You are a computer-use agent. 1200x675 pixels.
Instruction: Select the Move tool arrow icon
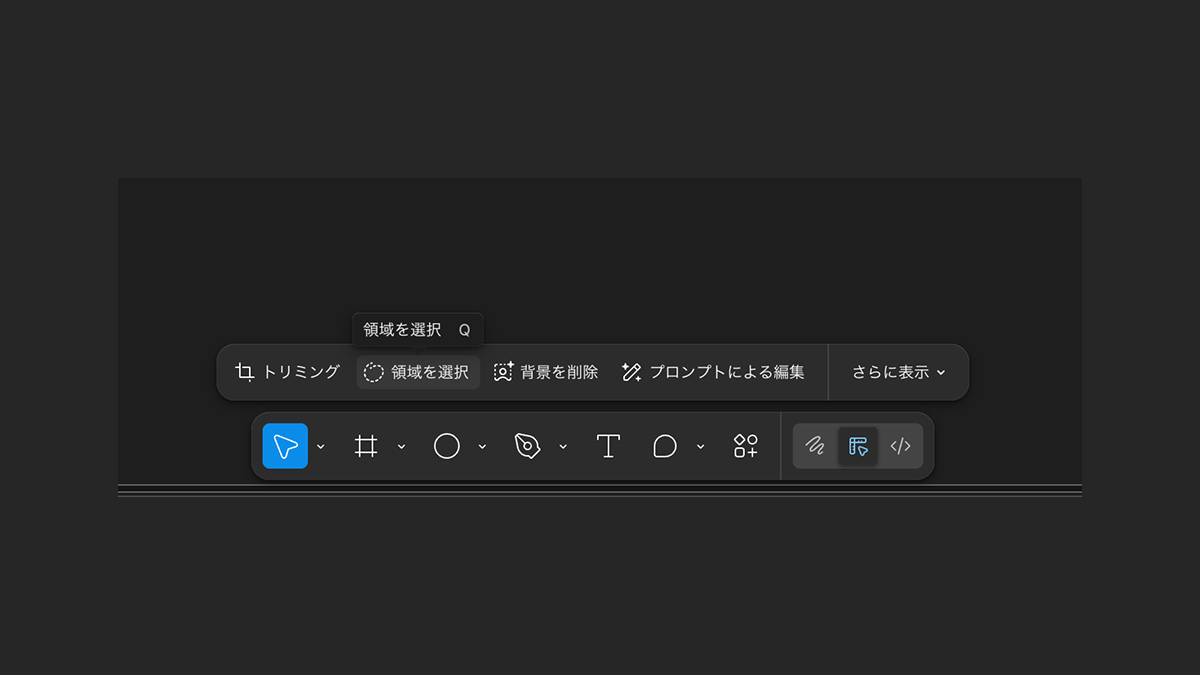(285, 446)
